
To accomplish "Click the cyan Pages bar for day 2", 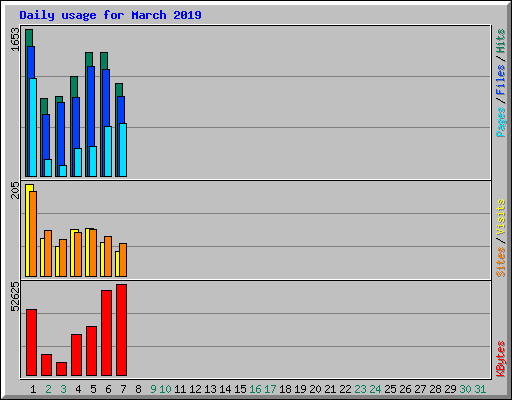I will (48, 168).
